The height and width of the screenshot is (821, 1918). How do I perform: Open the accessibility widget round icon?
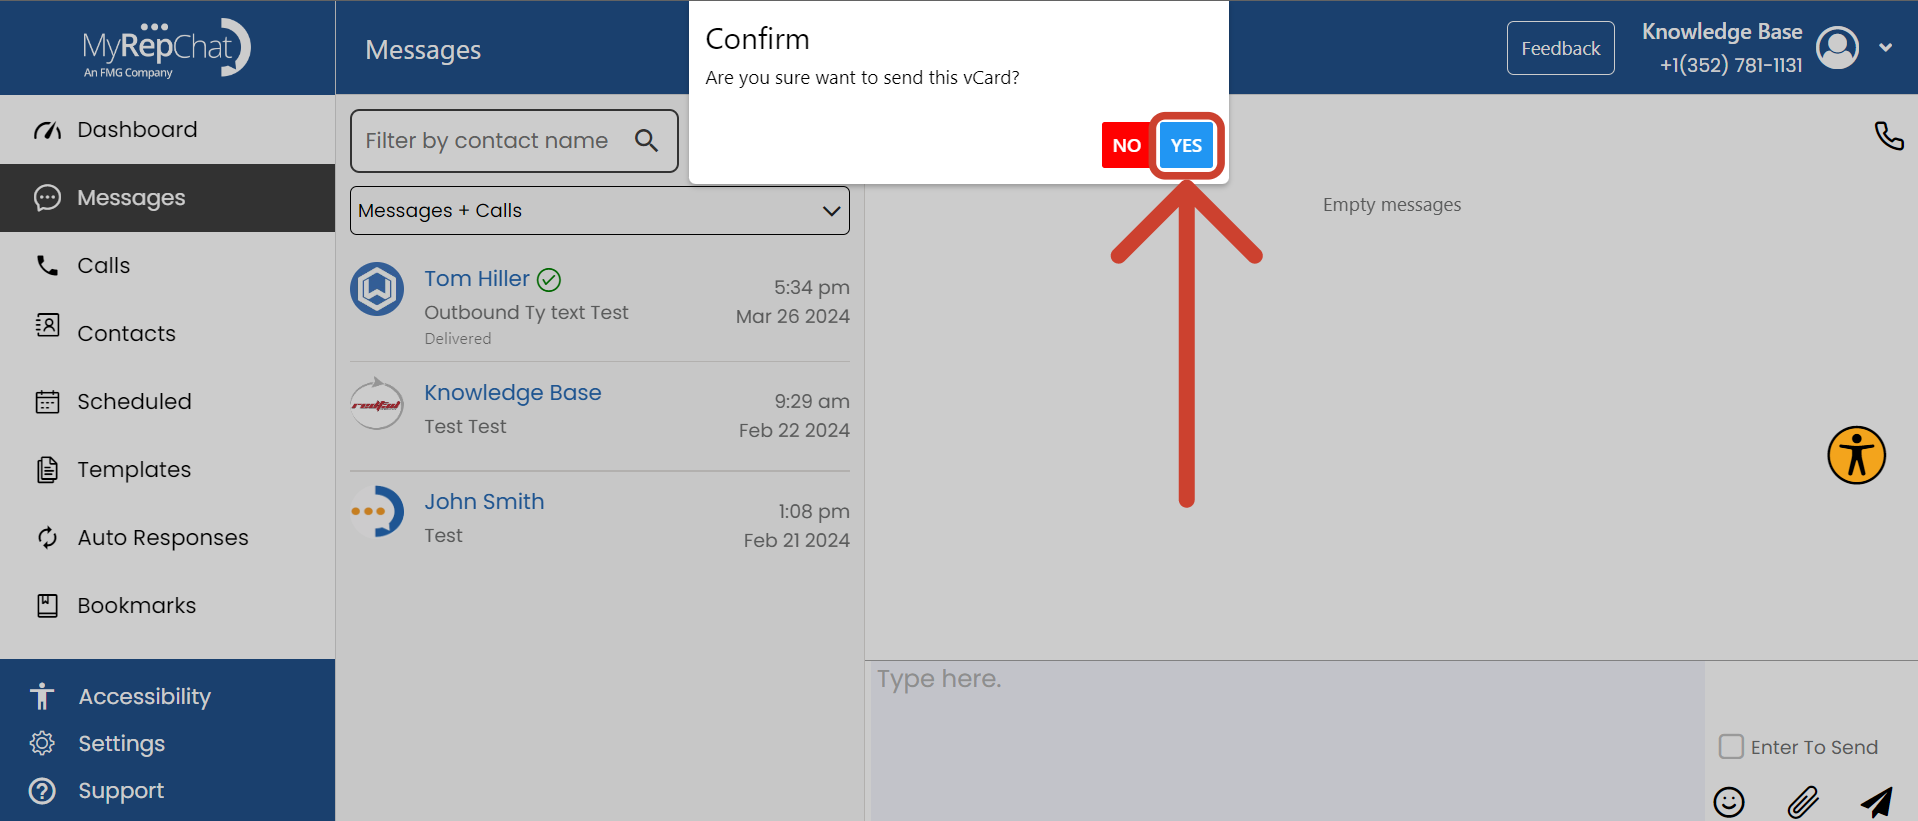pyautogui.click(x=1856, y=456)
